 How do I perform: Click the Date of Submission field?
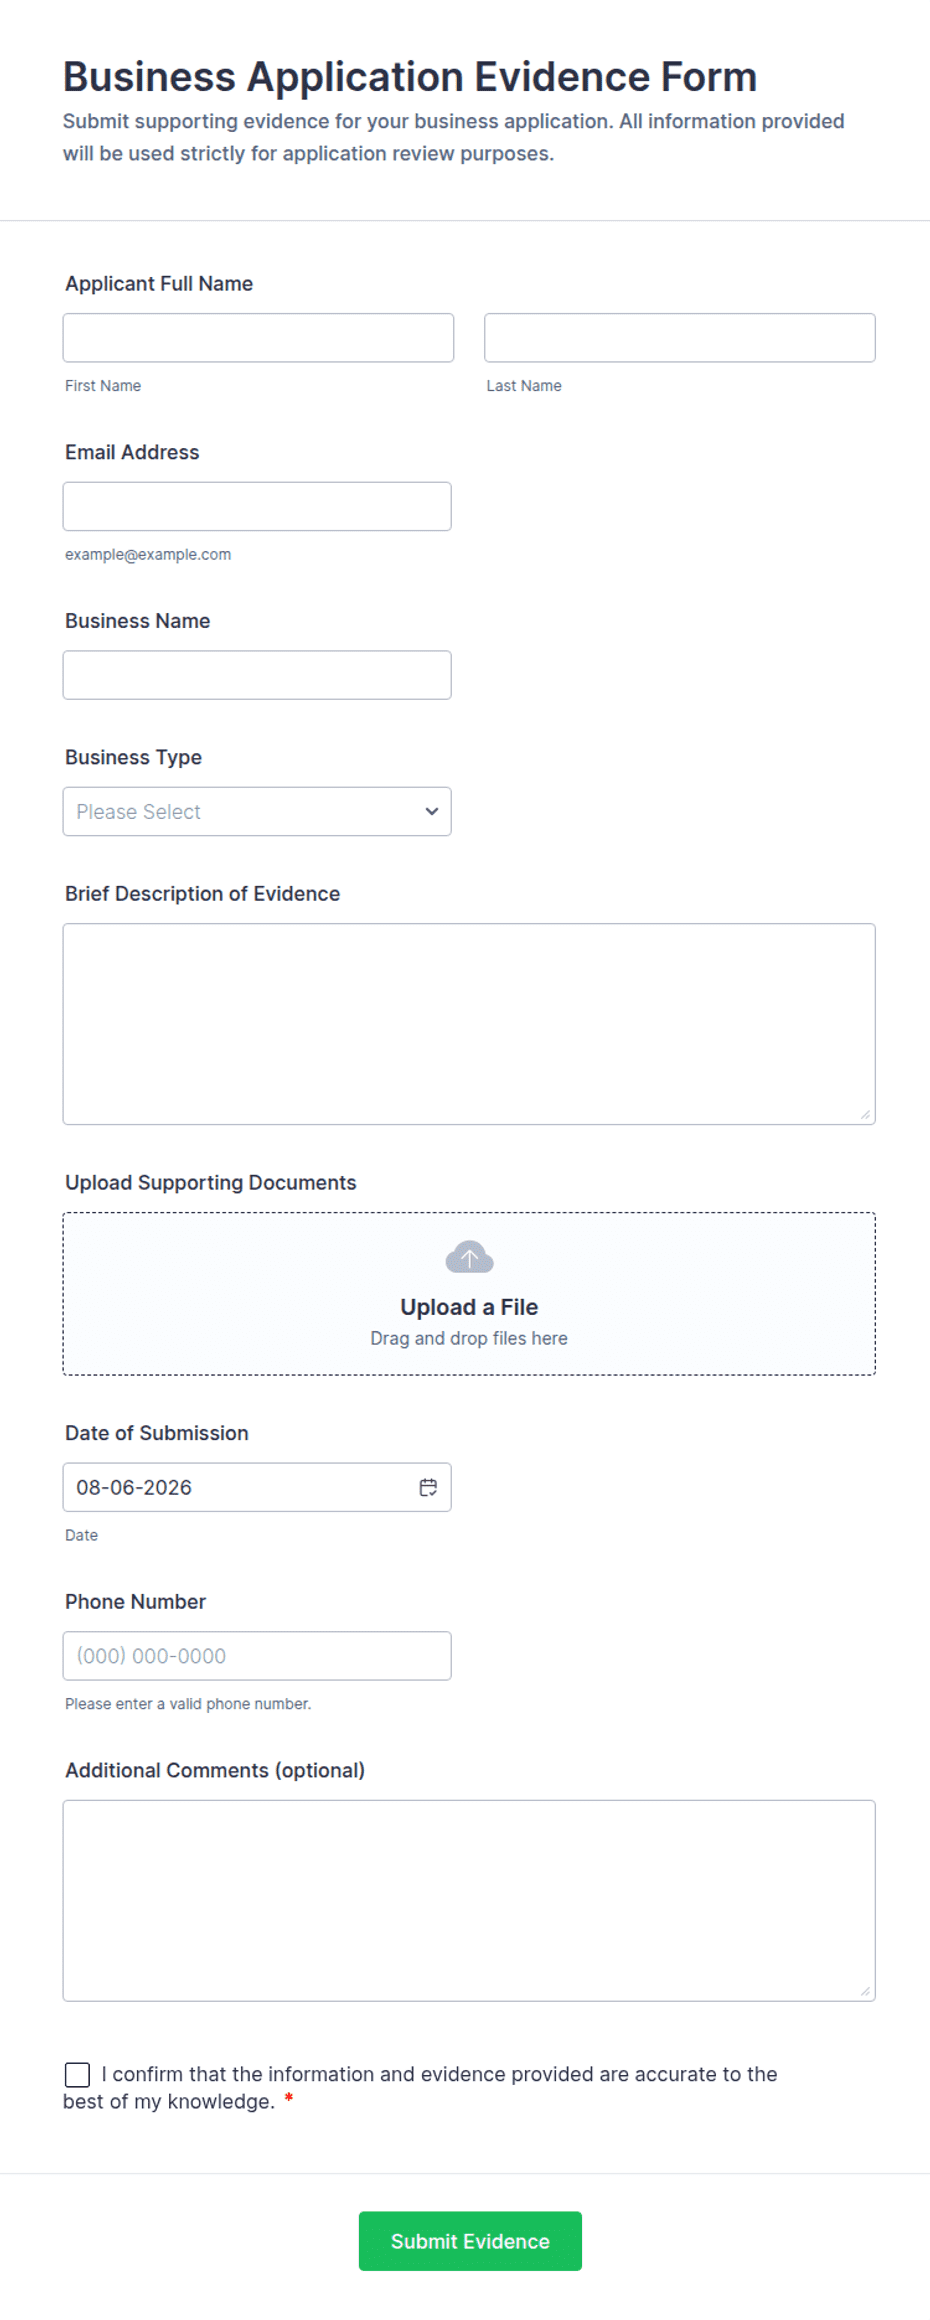tap(257, 1487)
